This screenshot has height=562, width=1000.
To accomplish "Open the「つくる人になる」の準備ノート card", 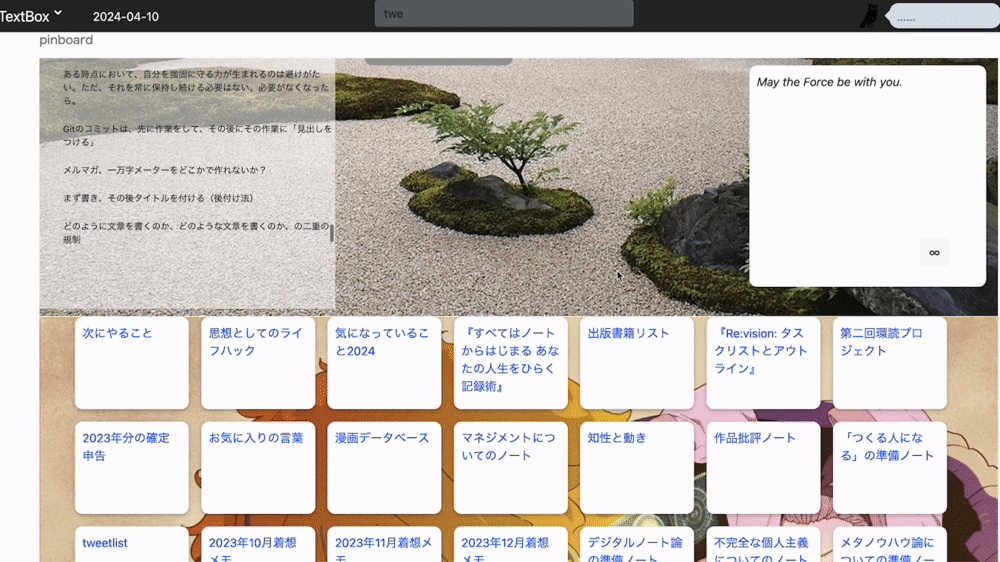I will coord(890,468).
